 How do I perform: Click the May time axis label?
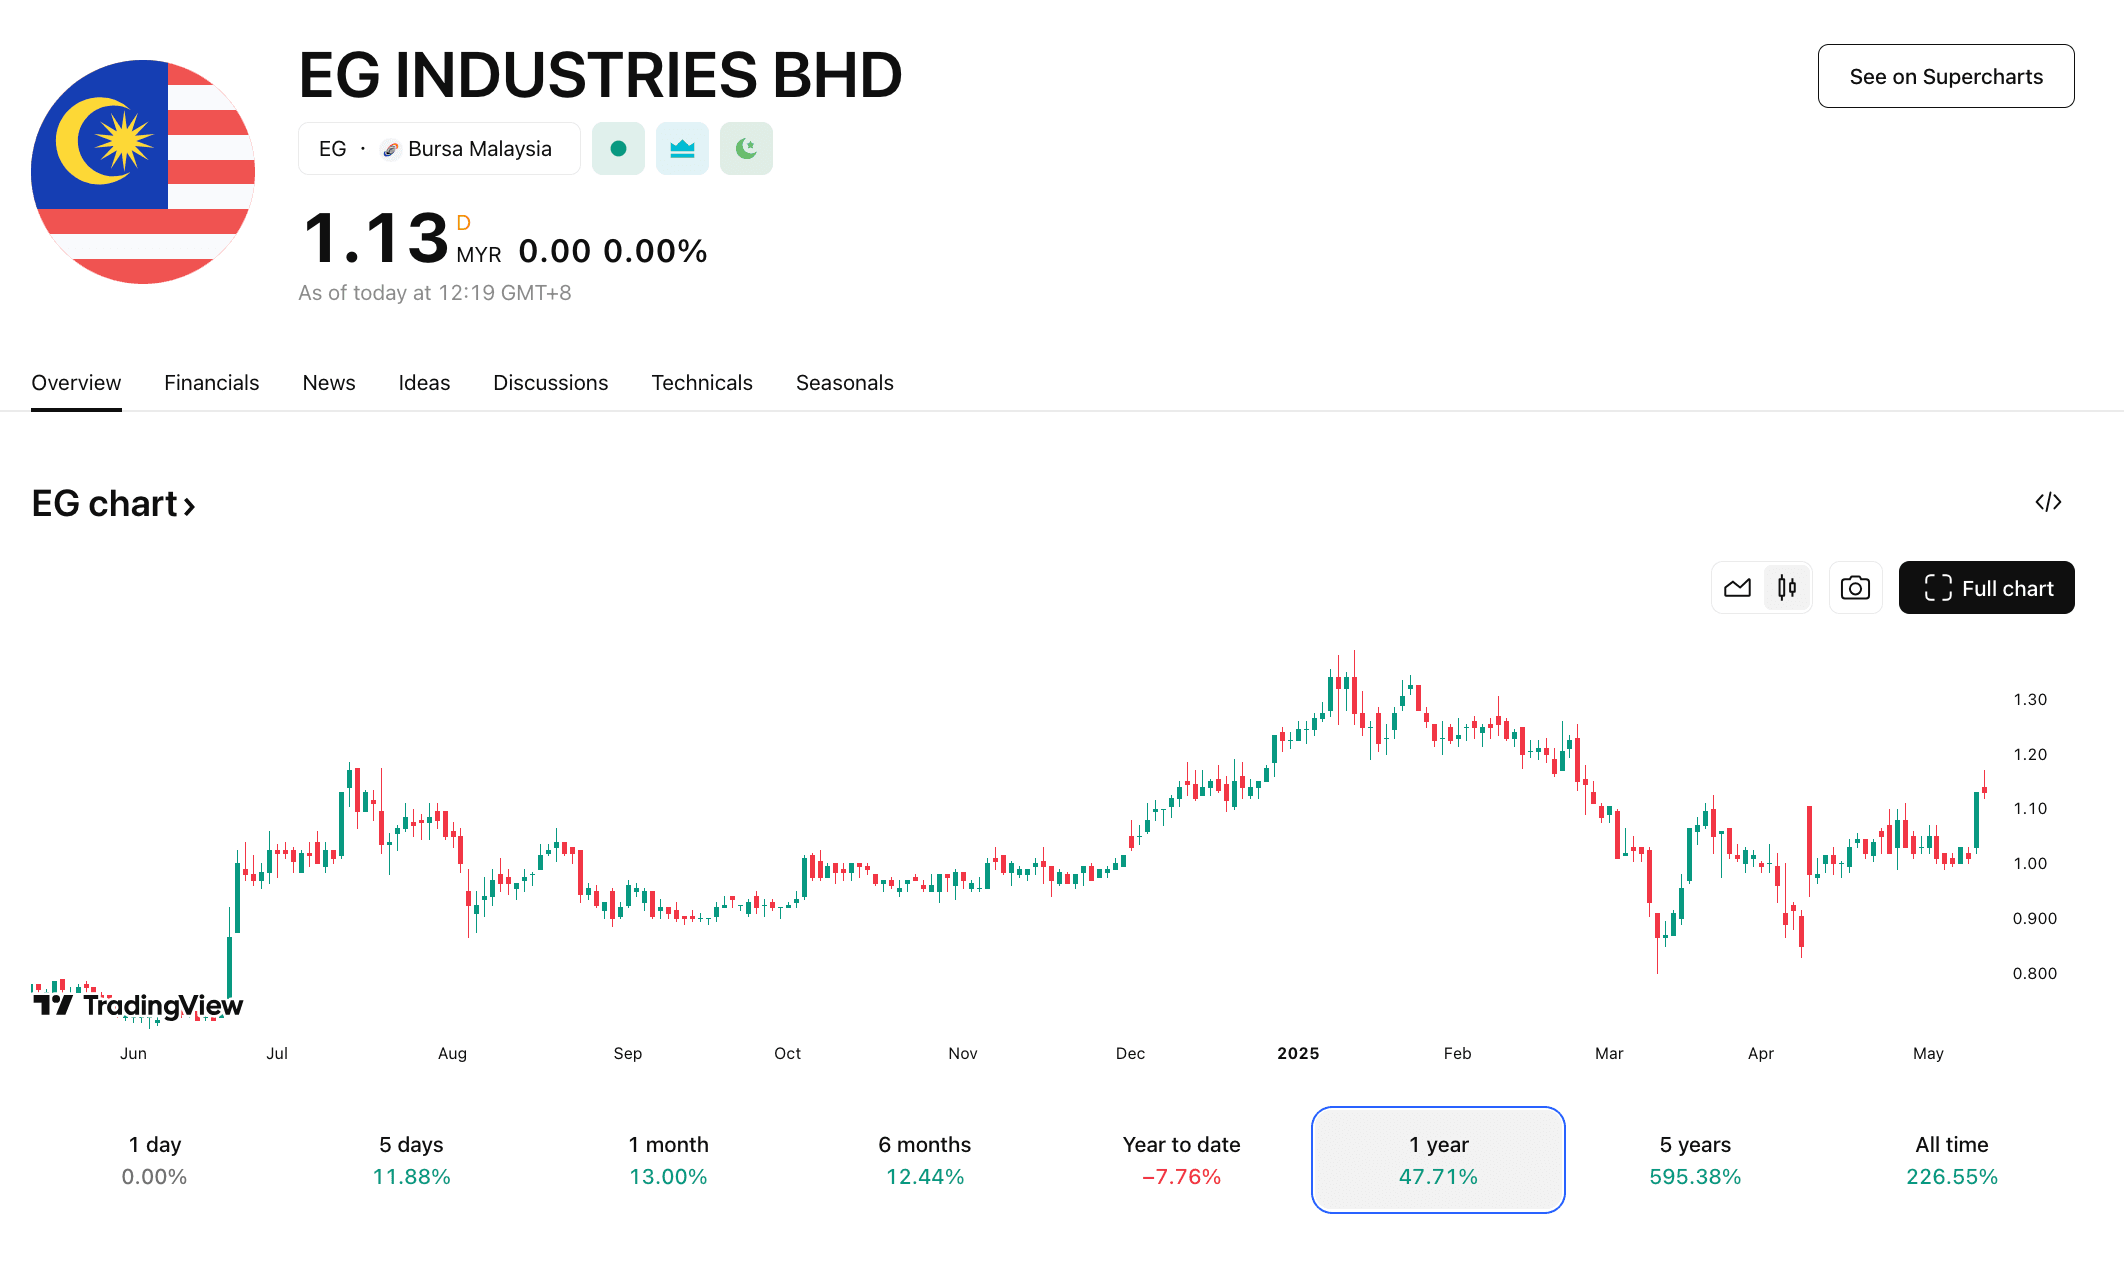click(x=1928, y=1053)
